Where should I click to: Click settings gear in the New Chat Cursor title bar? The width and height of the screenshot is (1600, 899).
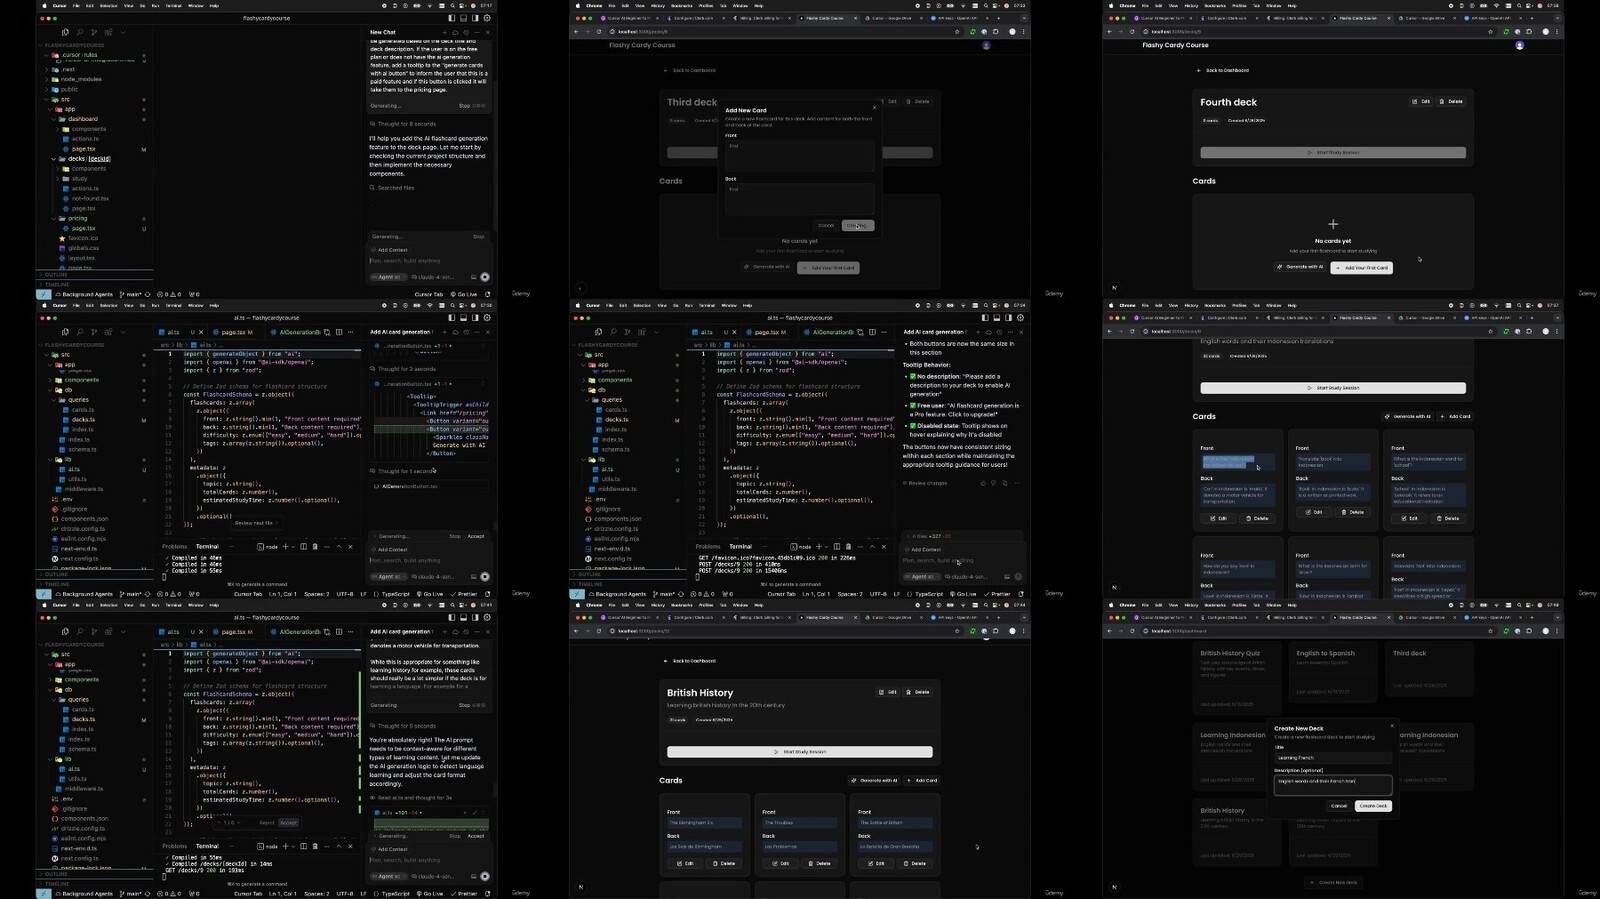tap(487, 18)
